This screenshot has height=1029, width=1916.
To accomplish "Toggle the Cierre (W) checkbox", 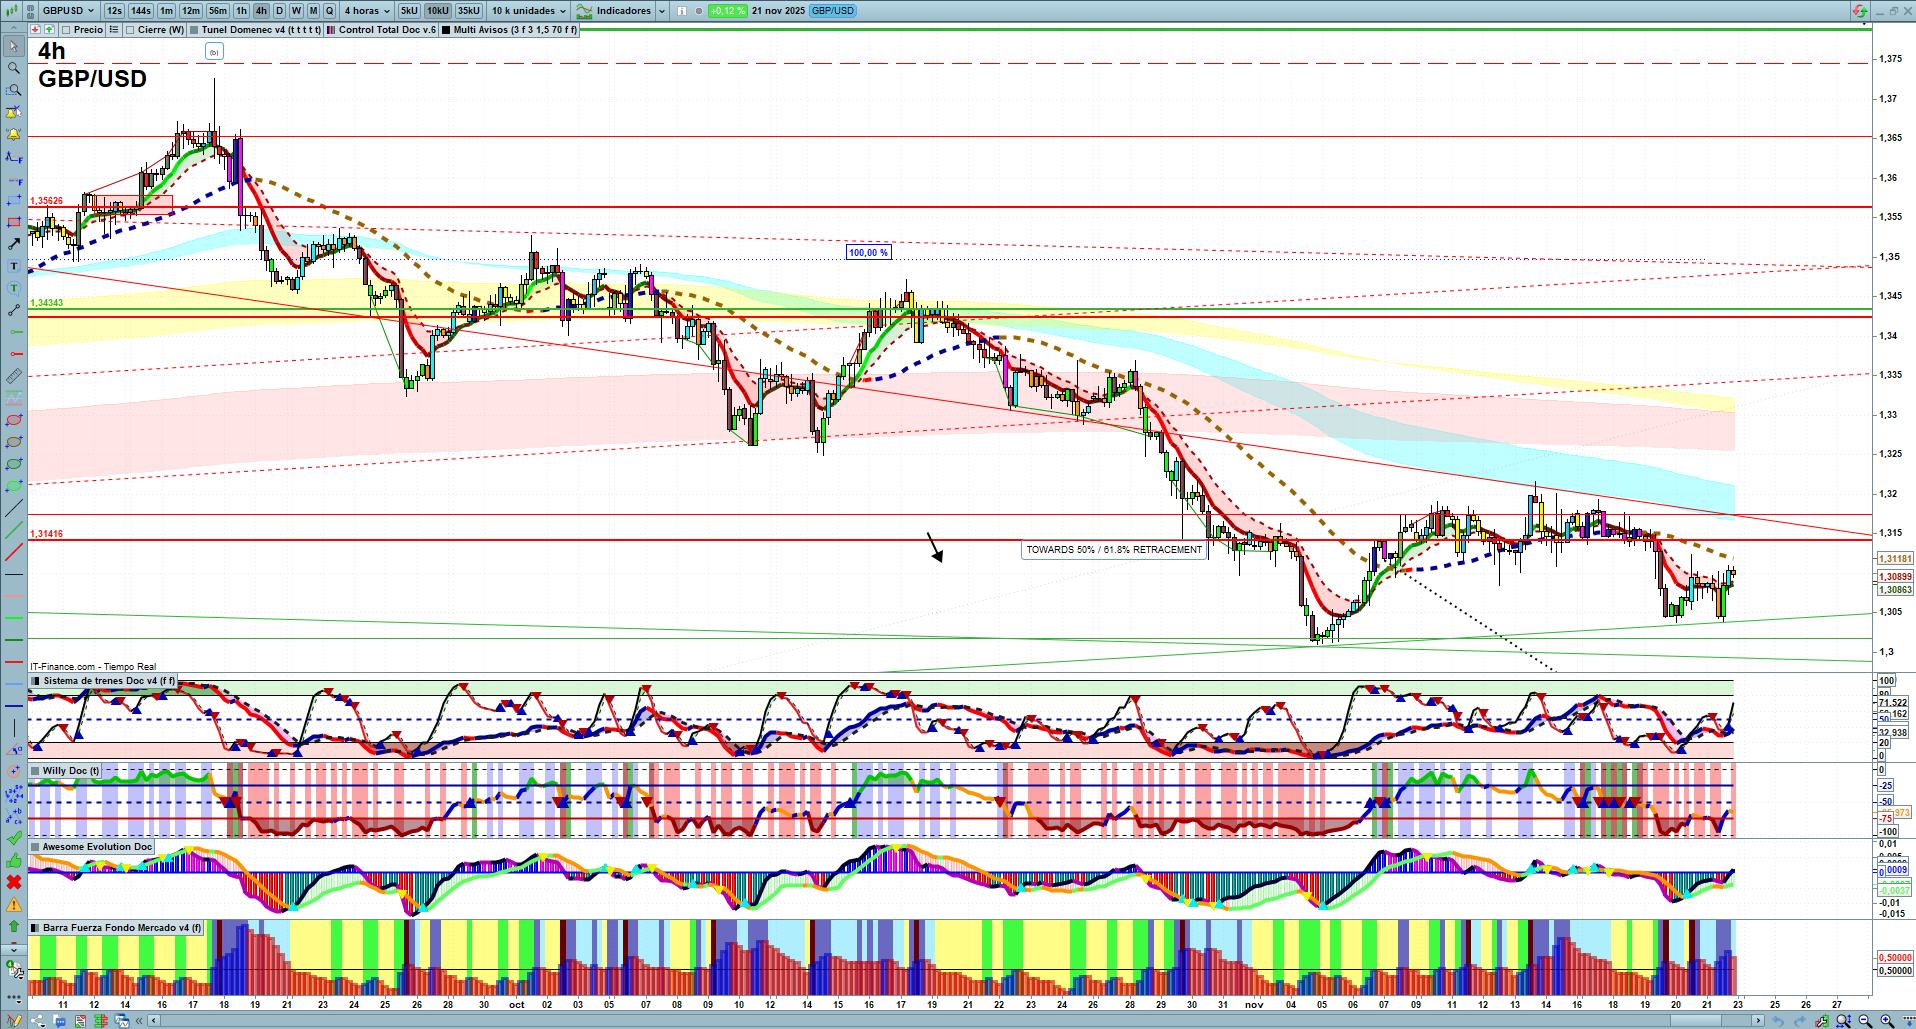I will coord(130,30).
